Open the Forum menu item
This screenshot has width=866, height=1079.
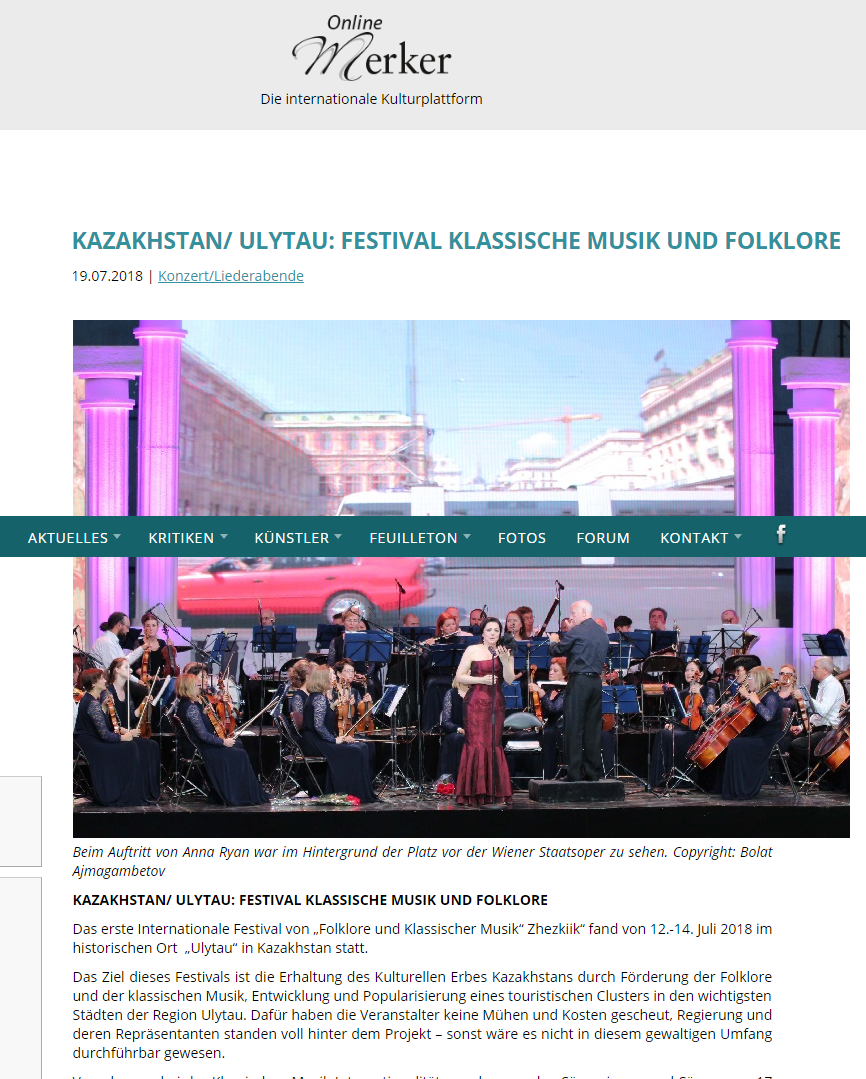pos(603,538)
